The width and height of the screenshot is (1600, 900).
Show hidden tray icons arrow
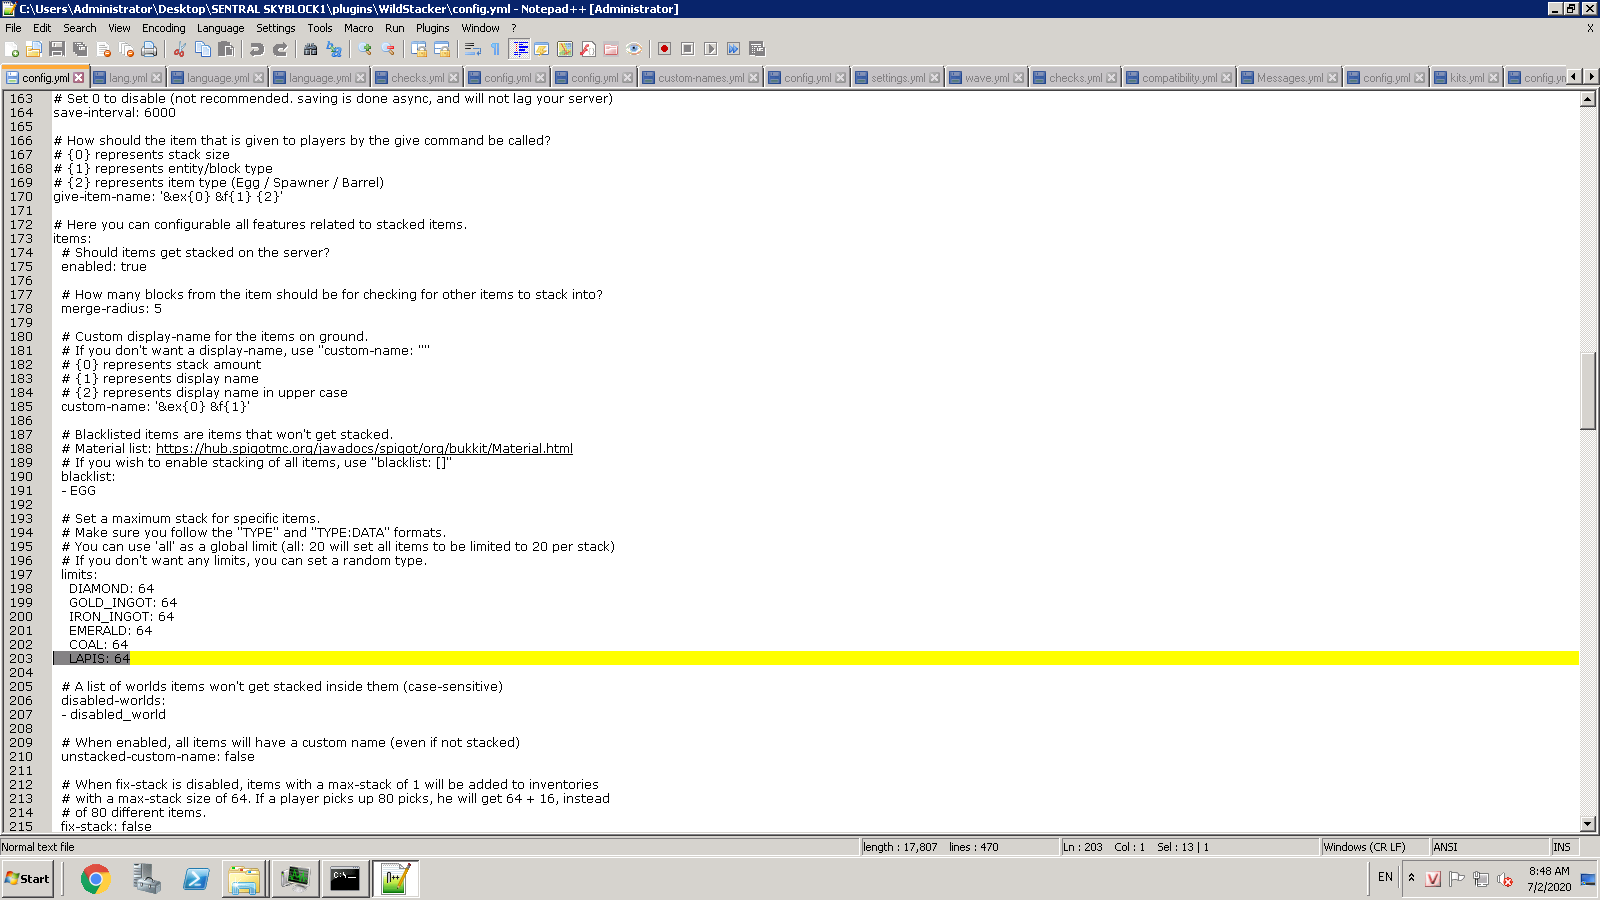tap(1411, 878)
